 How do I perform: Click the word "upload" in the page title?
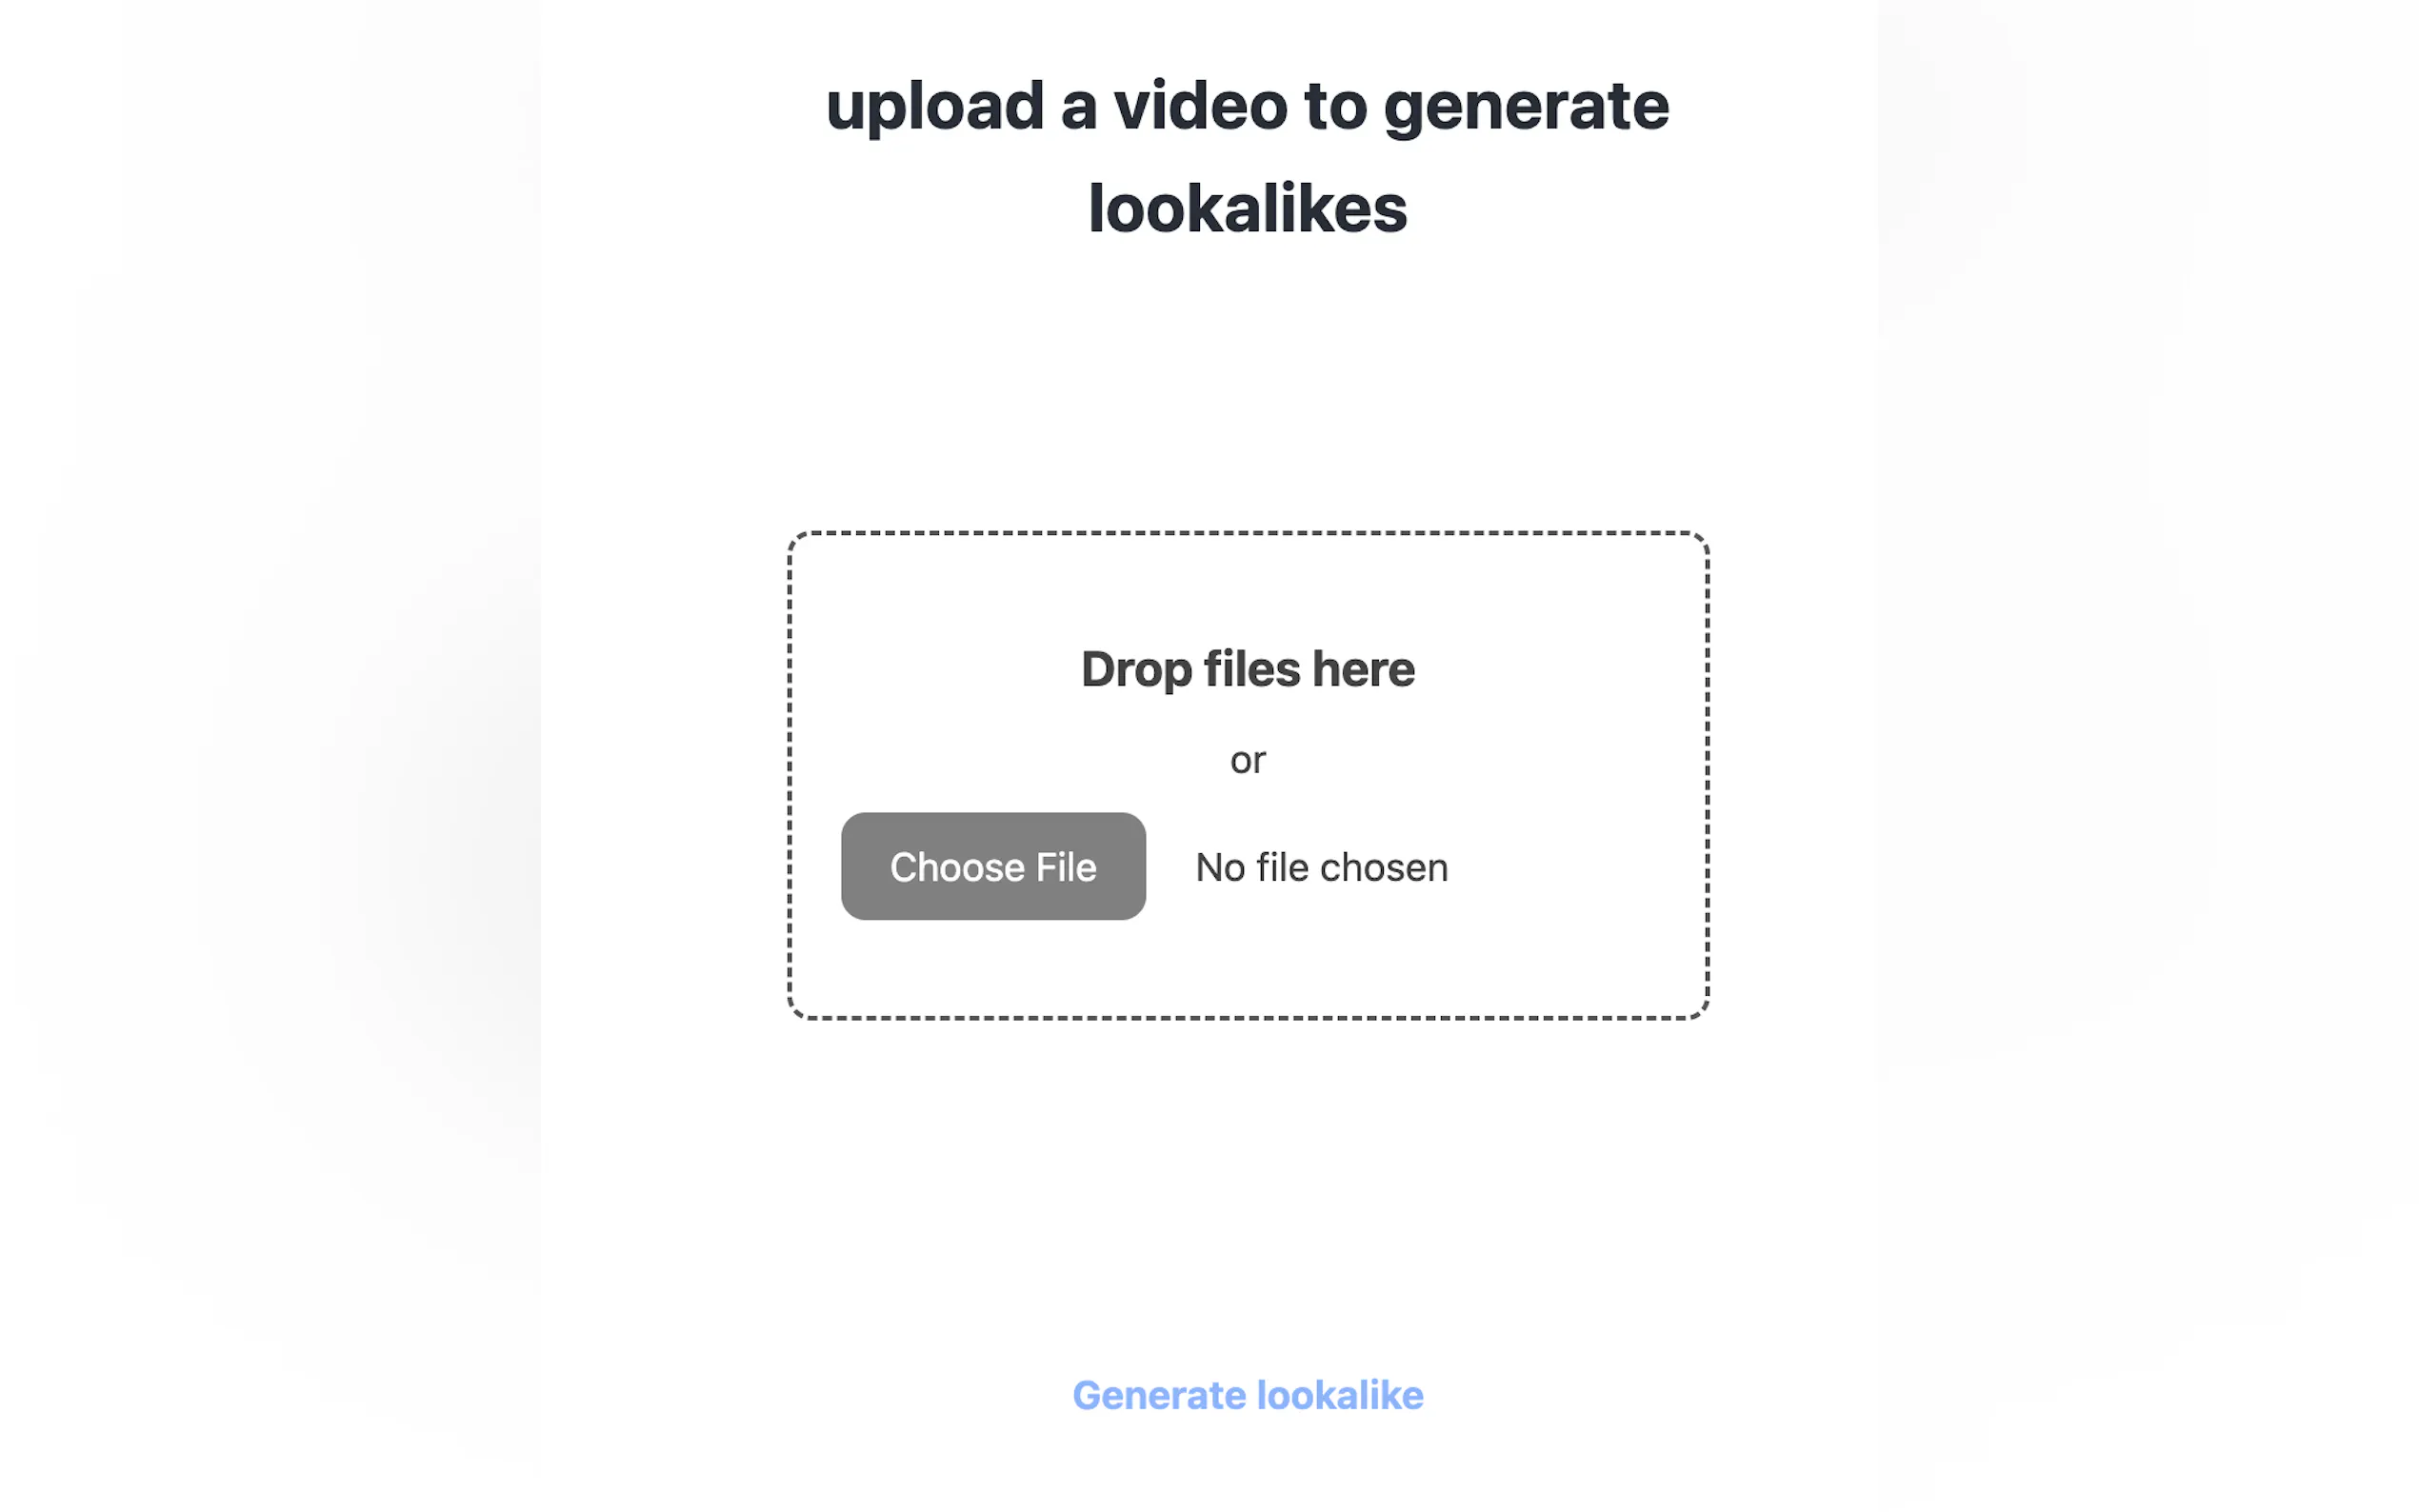934,108
